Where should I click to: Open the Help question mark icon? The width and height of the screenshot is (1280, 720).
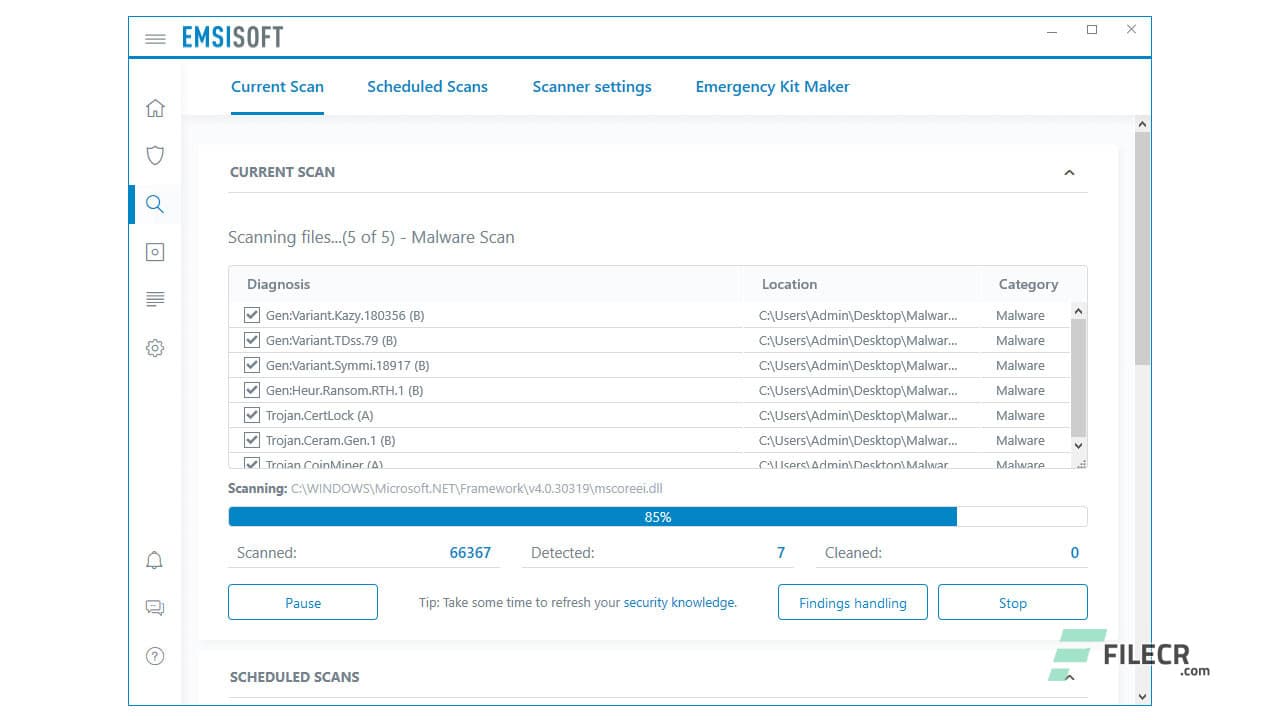155,656
